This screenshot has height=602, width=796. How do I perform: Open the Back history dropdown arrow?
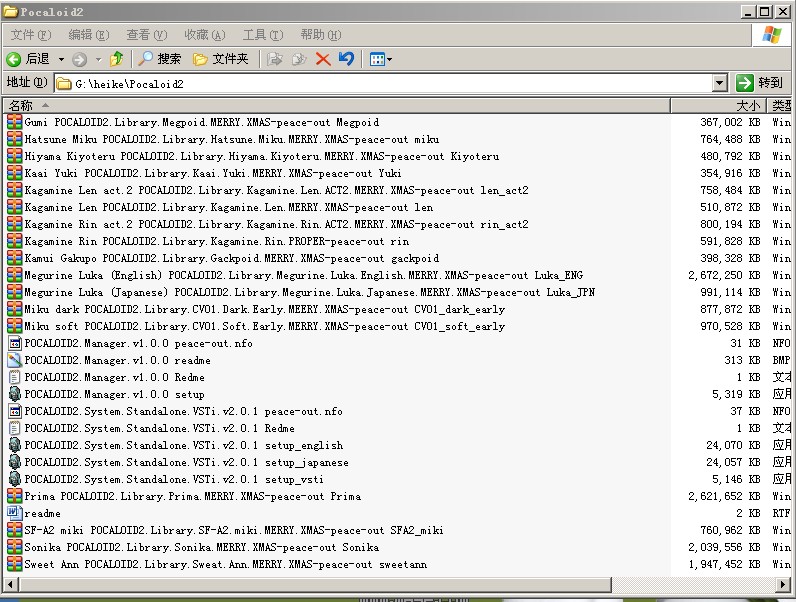61,59
